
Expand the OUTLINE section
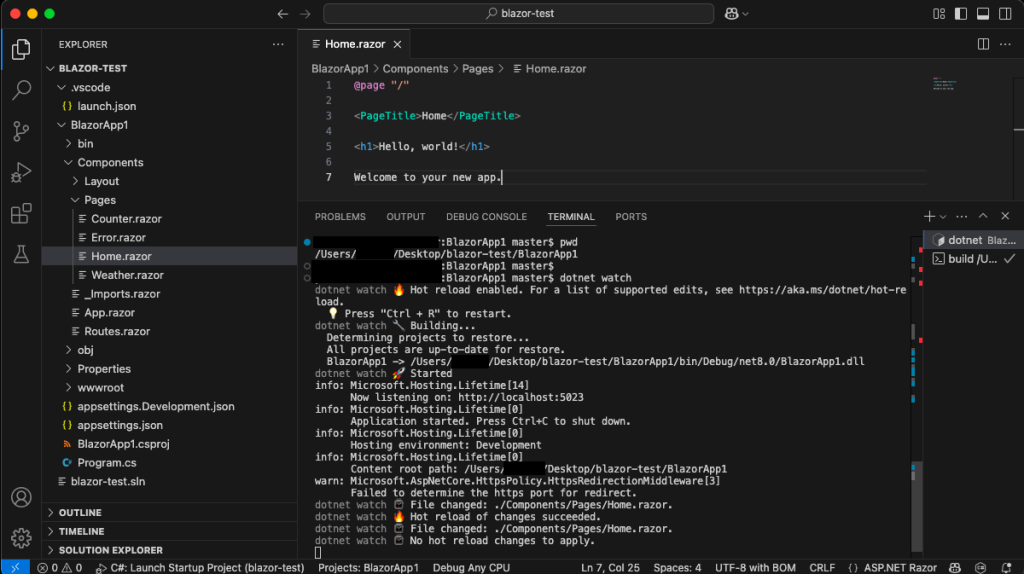pos(170,513)
